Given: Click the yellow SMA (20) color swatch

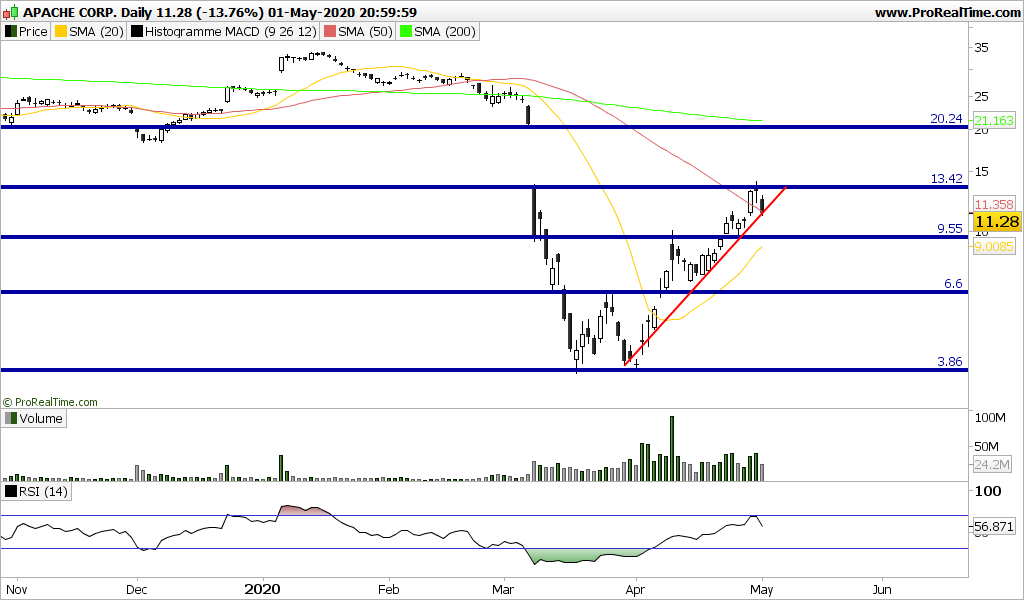Looking at the screenshot, I should click(61, 31).
